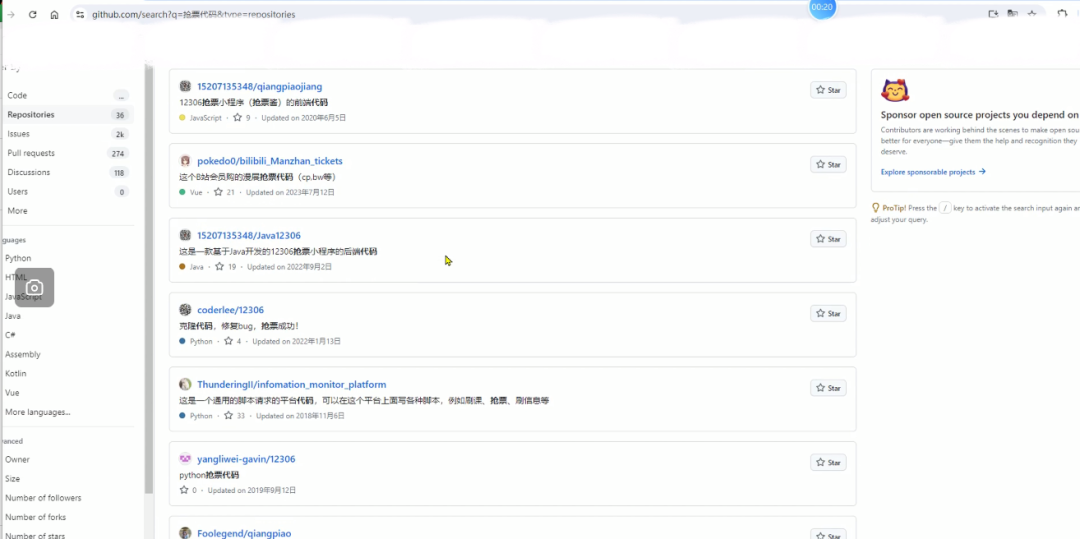Open avatar of 15207135348/Java12306 repository
The width and height of the screenshot is (1080, 539).
185,235
